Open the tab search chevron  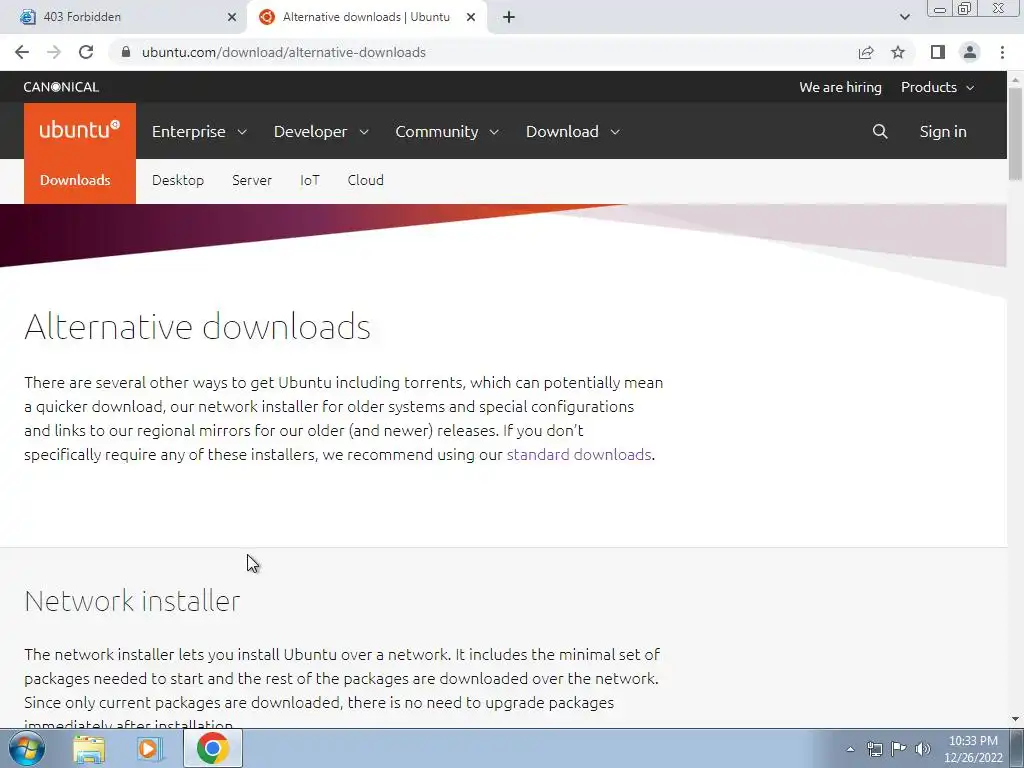(x=904, y=17)
